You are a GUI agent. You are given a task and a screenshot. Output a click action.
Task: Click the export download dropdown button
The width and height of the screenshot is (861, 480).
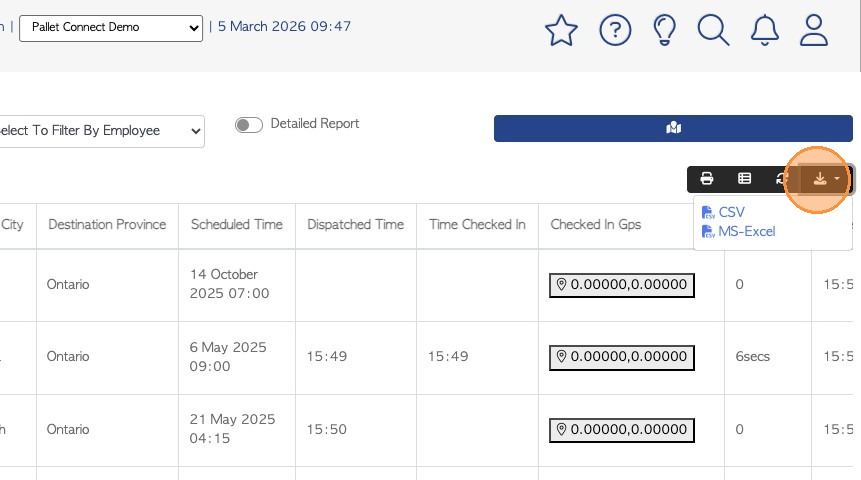coord(825,179)
